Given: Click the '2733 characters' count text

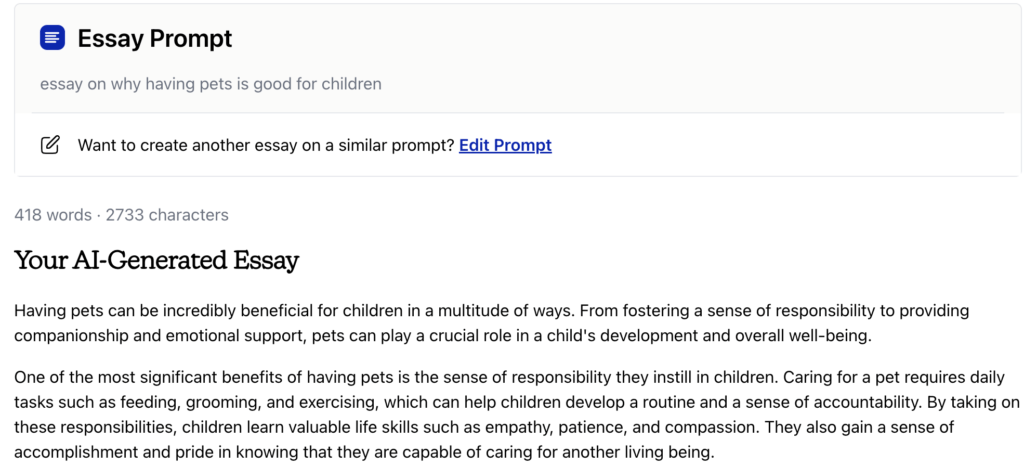Looking at the screenshot, I should [167, 215].
